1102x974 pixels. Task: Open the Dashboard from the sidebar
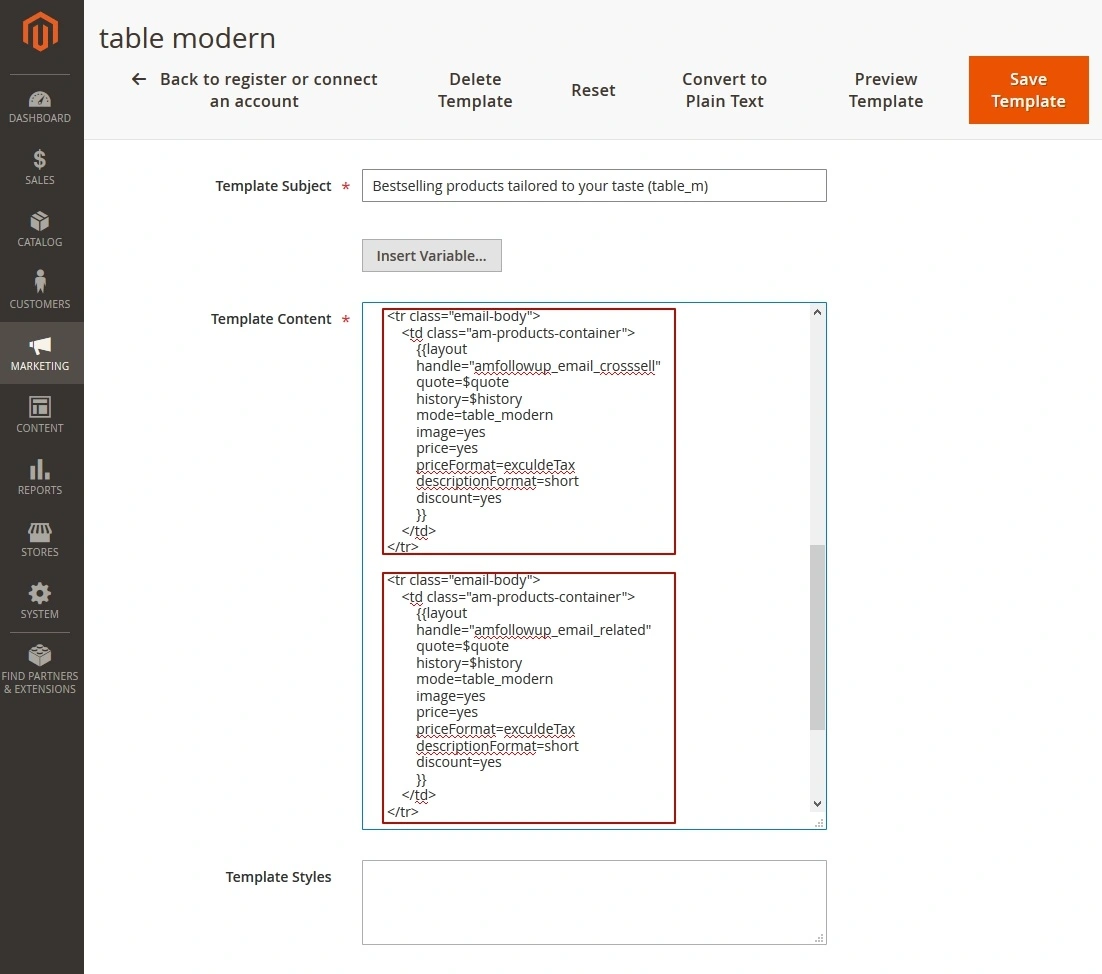click(40, 104)
